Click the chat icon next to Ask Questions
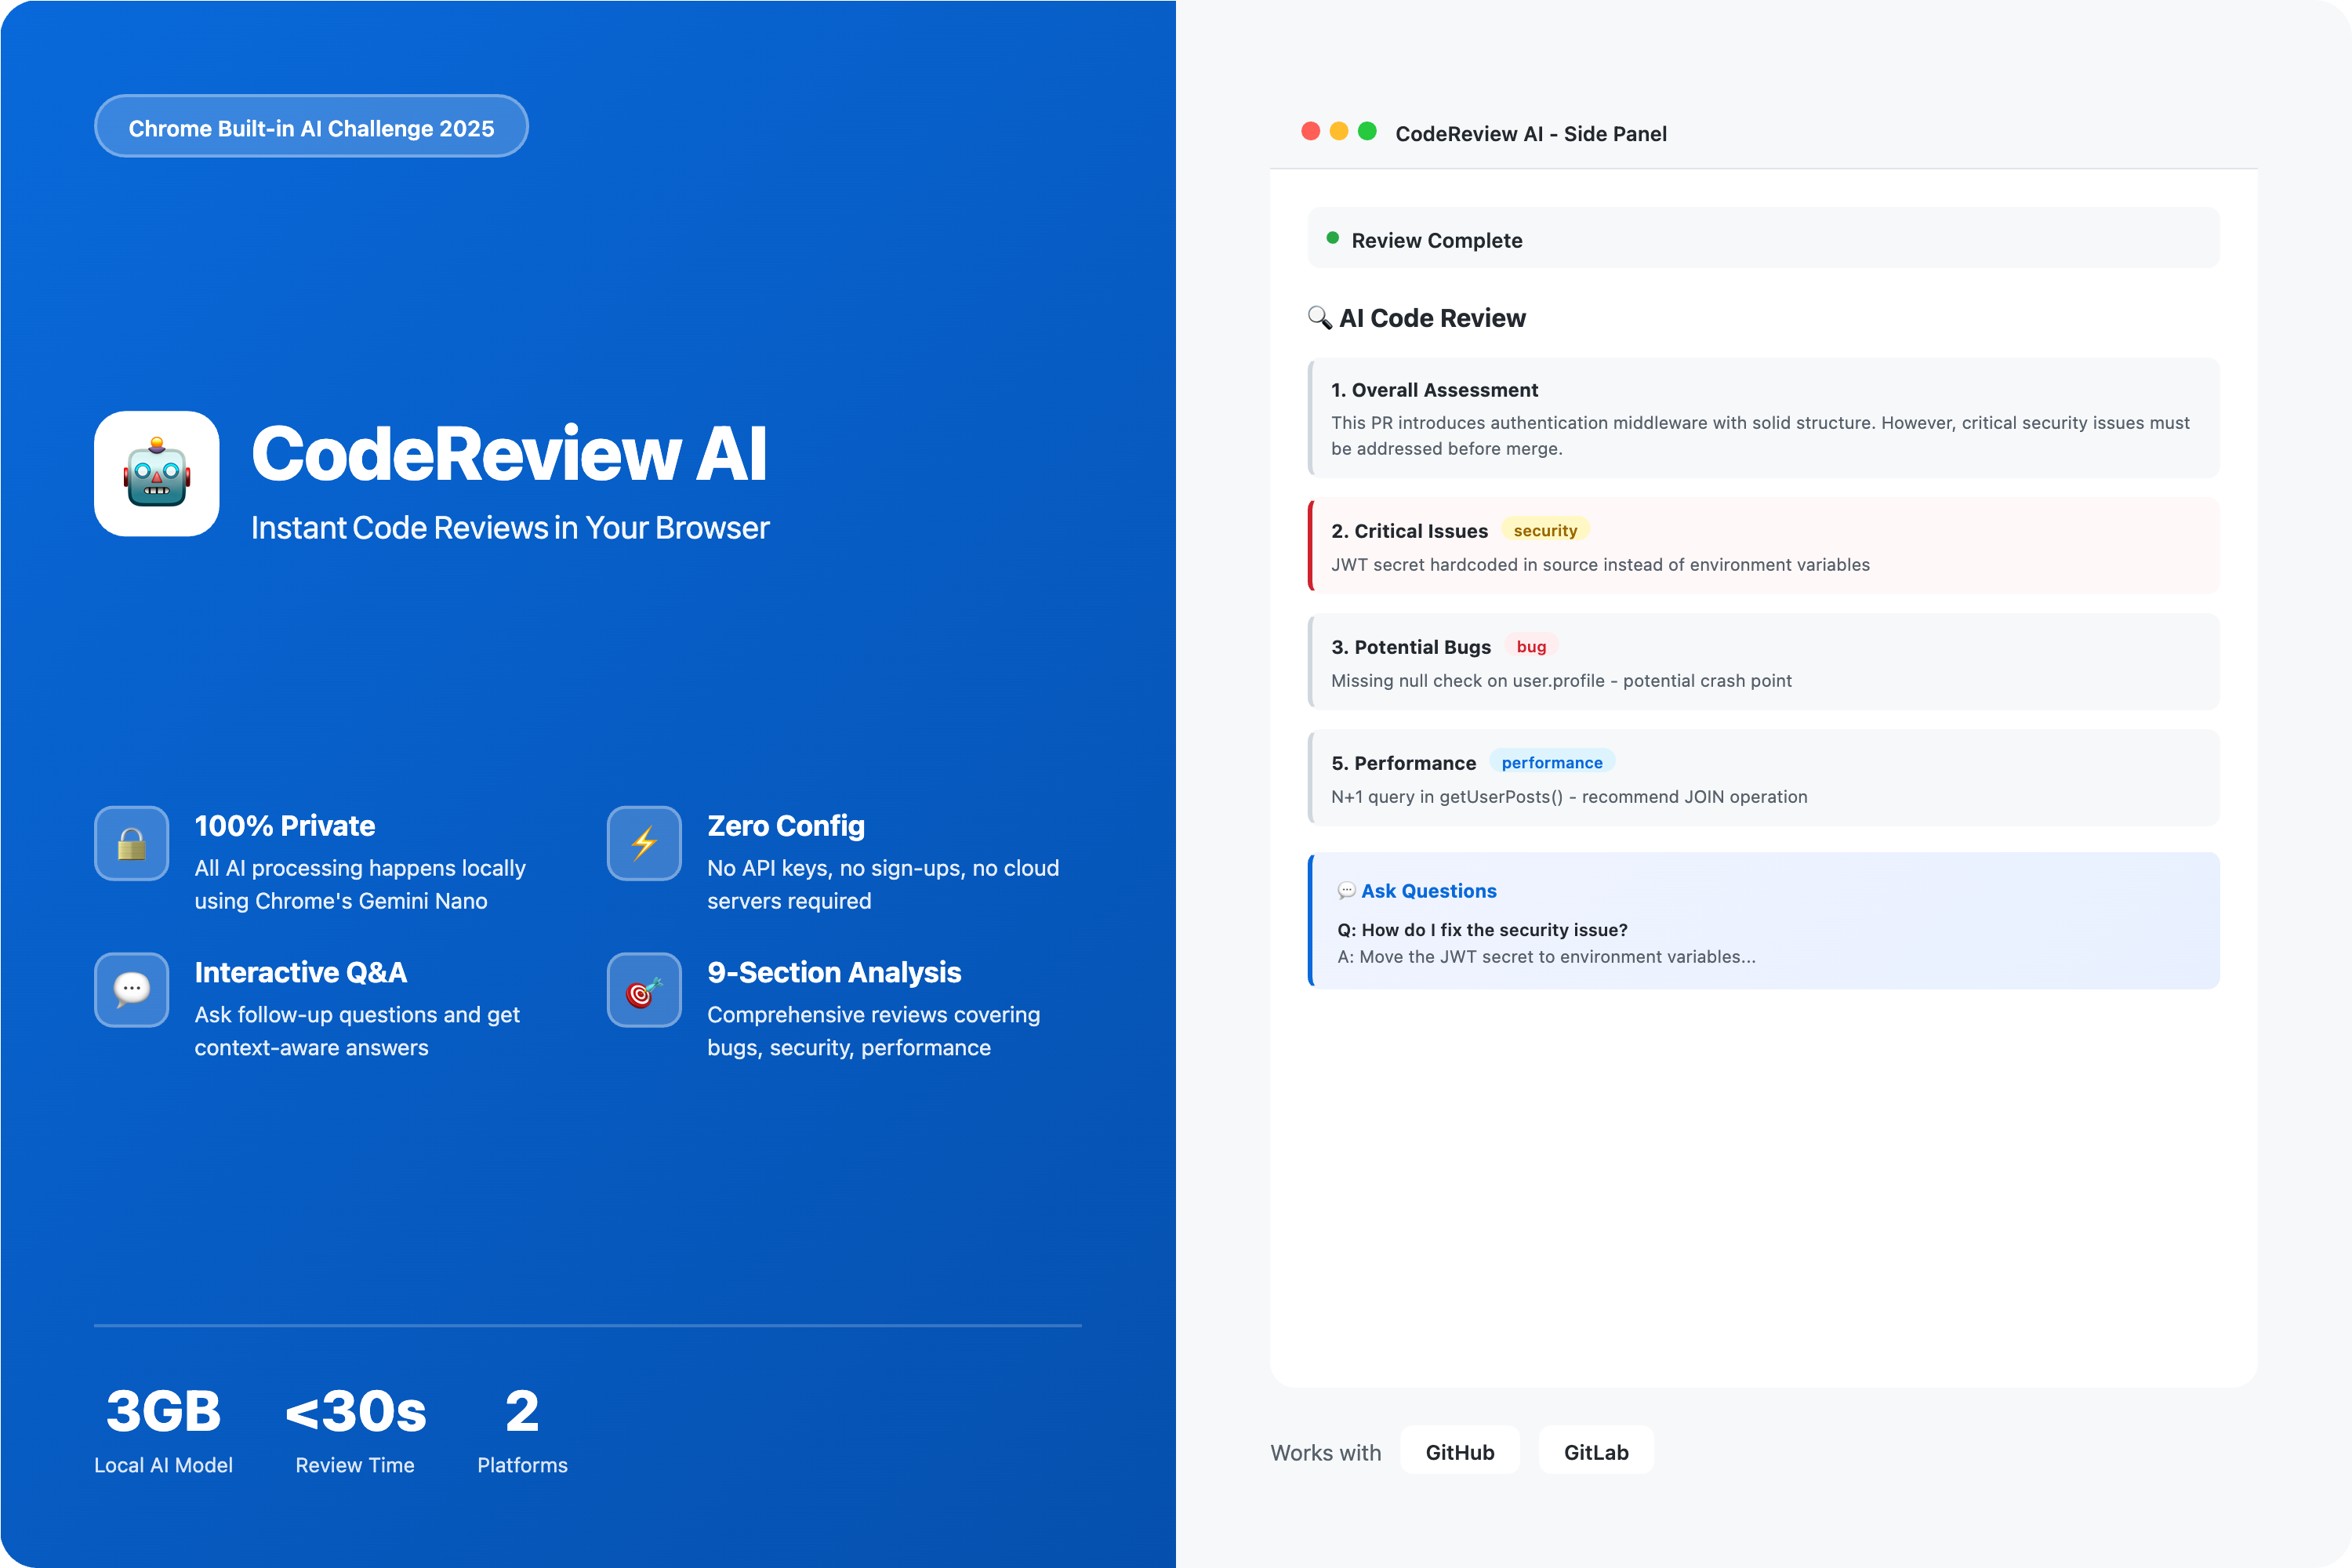The width and height of the screenshot is (2352, 1568). coord(1346,890)
